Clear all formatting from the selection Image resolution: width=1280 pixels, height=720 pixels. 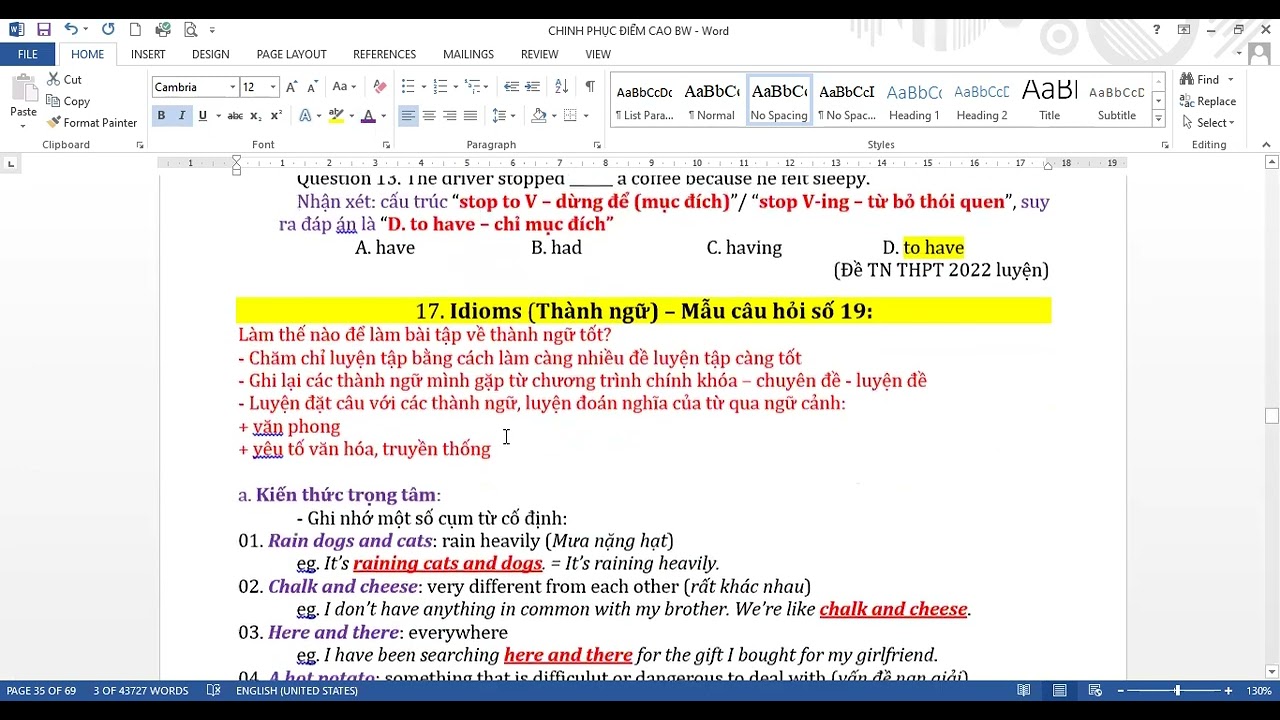(x=379, y=87)
